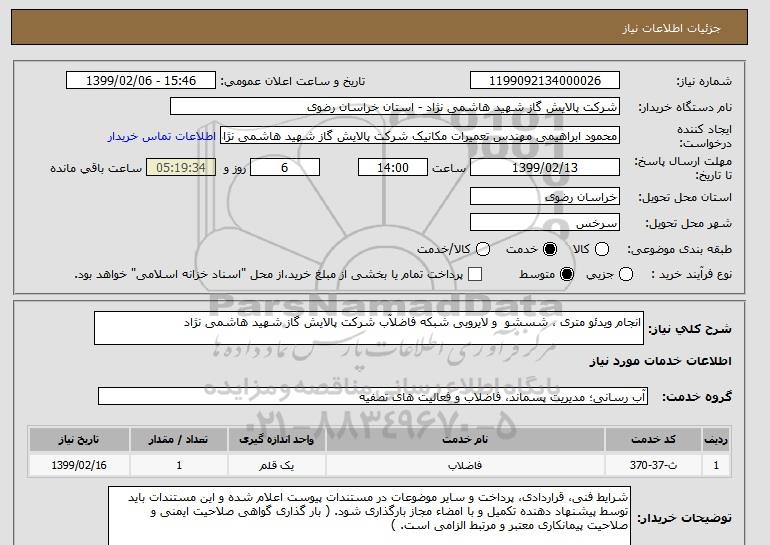Click the نام دستگاه خریدار label
This screenshot has height=545, width=770.
click(685, 108)
